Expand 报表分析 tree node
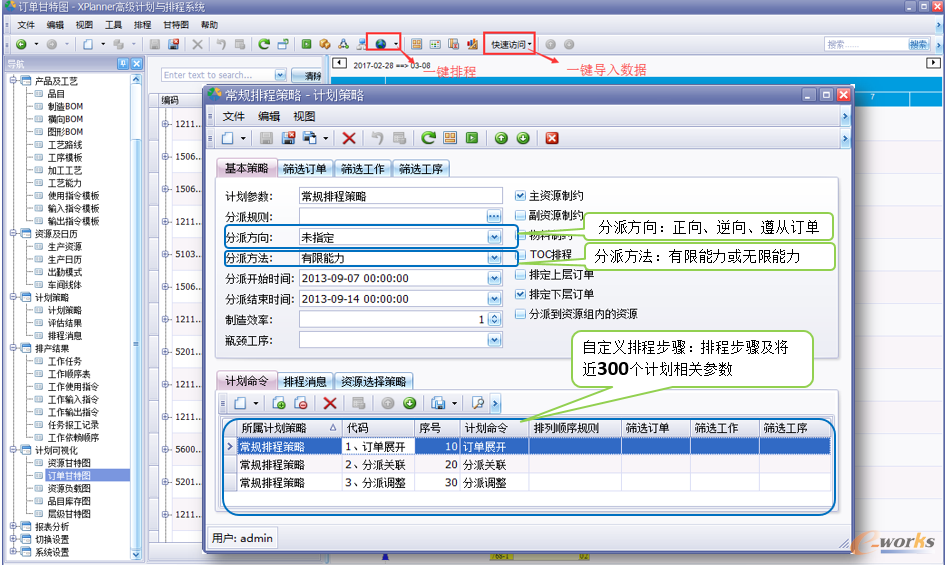This screenshot has height=565, width=945. [13, 526]
